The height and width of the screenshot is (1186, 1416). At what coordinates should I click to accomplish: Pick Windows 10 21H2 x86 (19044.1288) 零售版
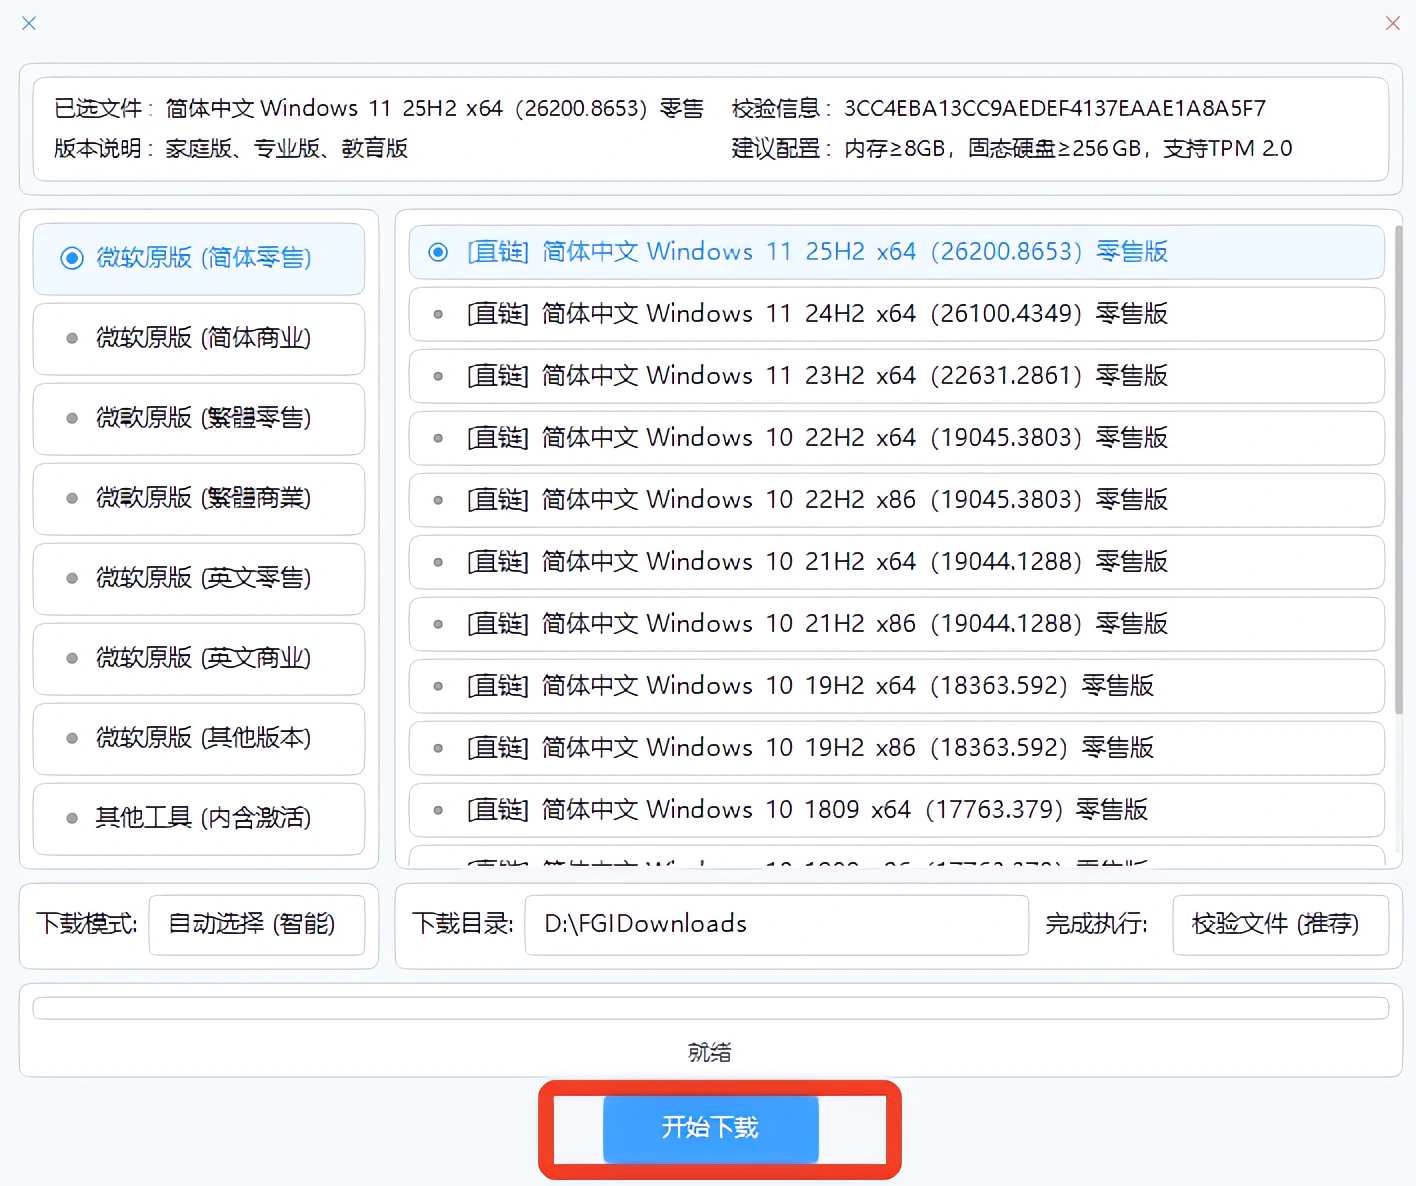[x=896, y=624]
